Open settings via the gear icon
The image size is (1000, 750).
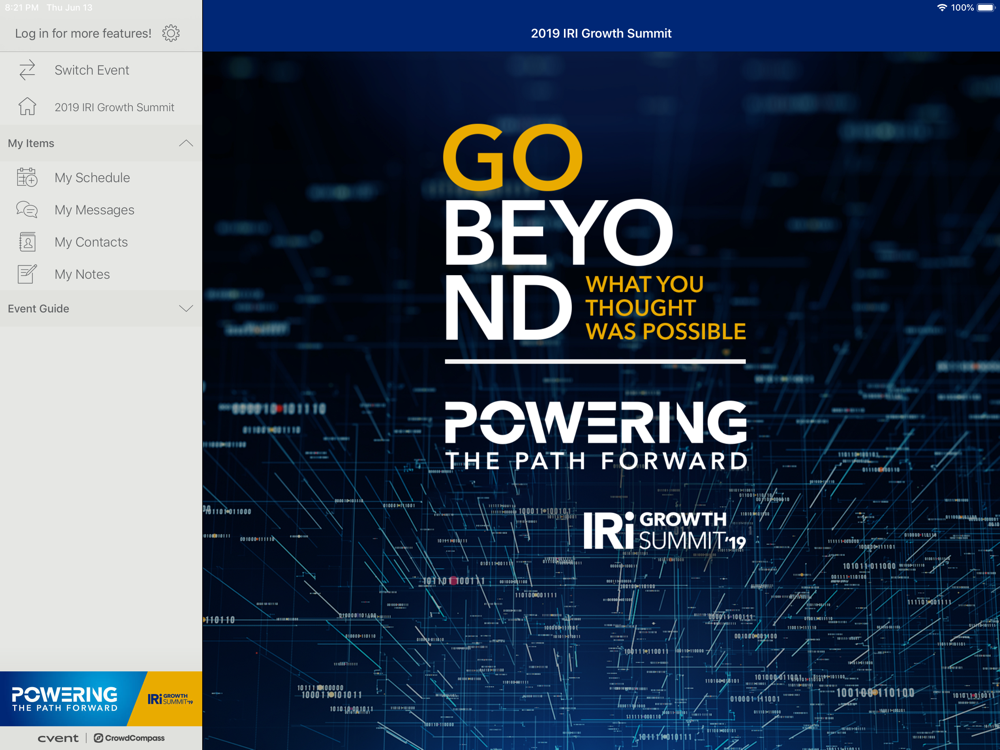(171, 33)
